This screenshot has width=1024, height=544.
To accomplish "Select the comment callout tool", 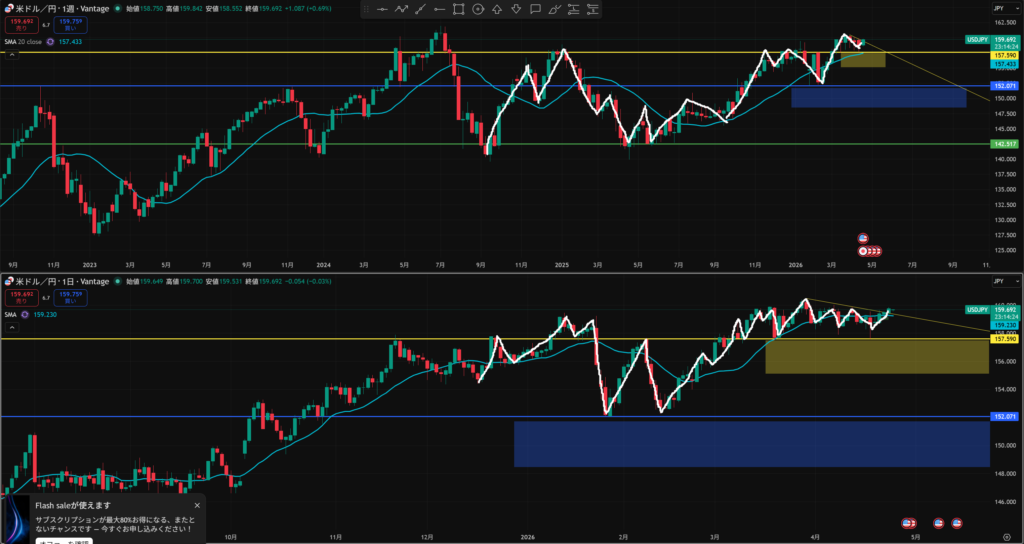I will tap(534, 9).
